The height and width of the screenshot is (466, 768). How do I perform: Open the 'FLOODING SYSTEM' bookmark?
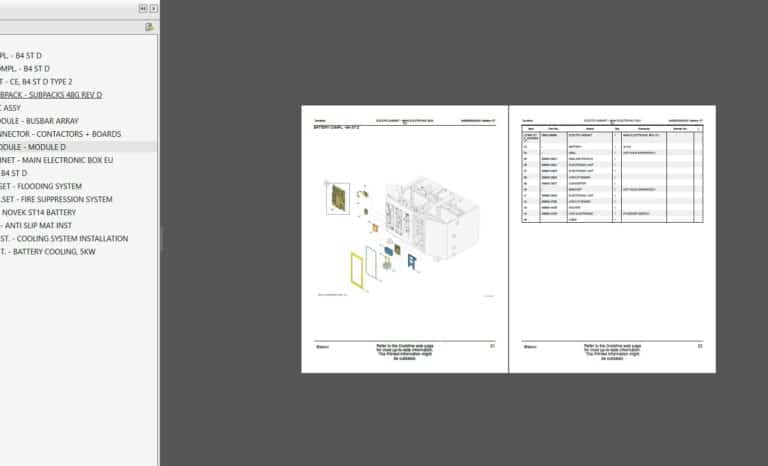41,186
